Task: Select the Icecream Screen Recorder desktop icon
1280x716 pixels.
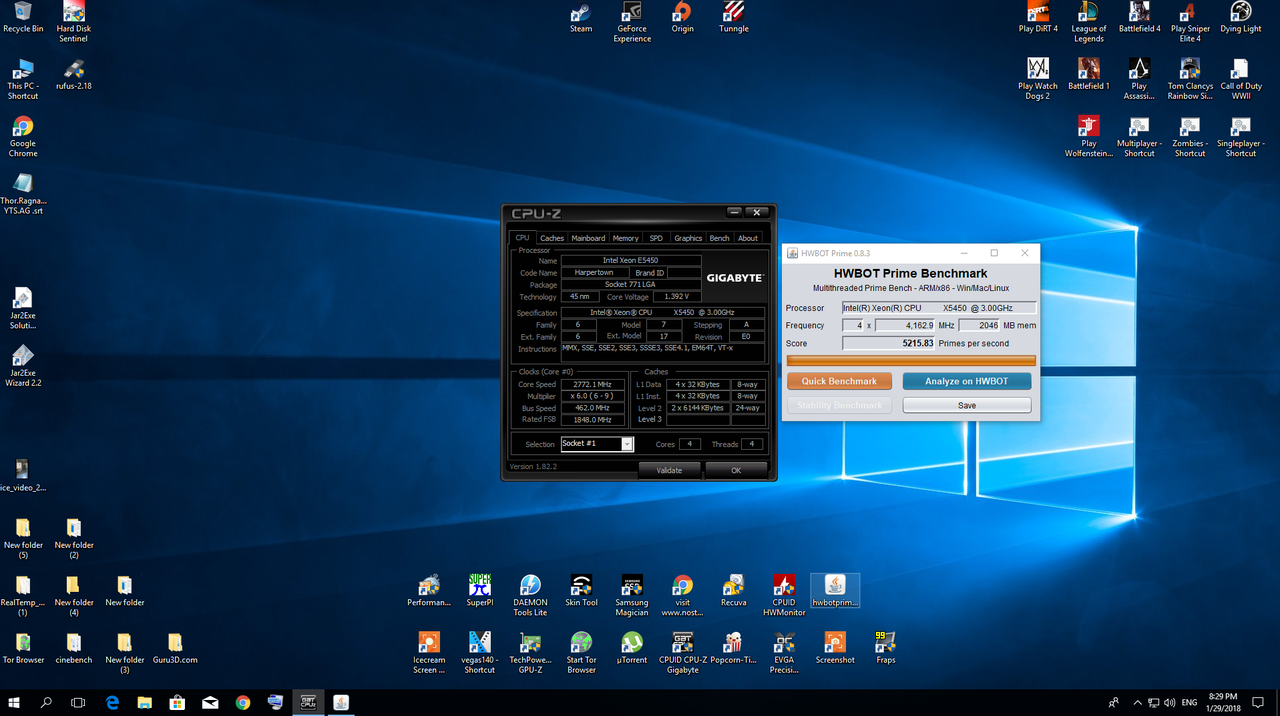Action: [x=429, y=652]
